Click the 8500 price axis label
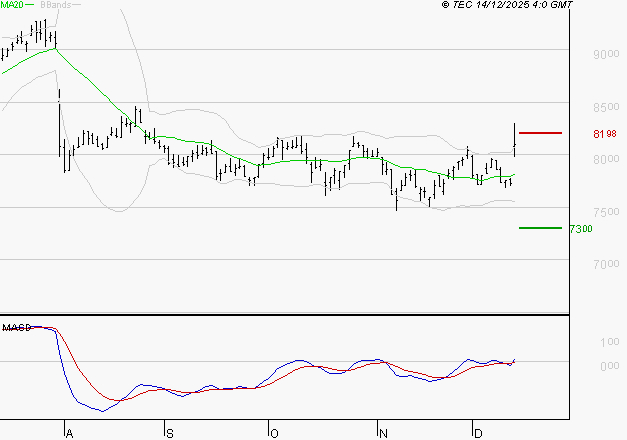The width and height of the screenshot is (627, 440). (606, 107)
